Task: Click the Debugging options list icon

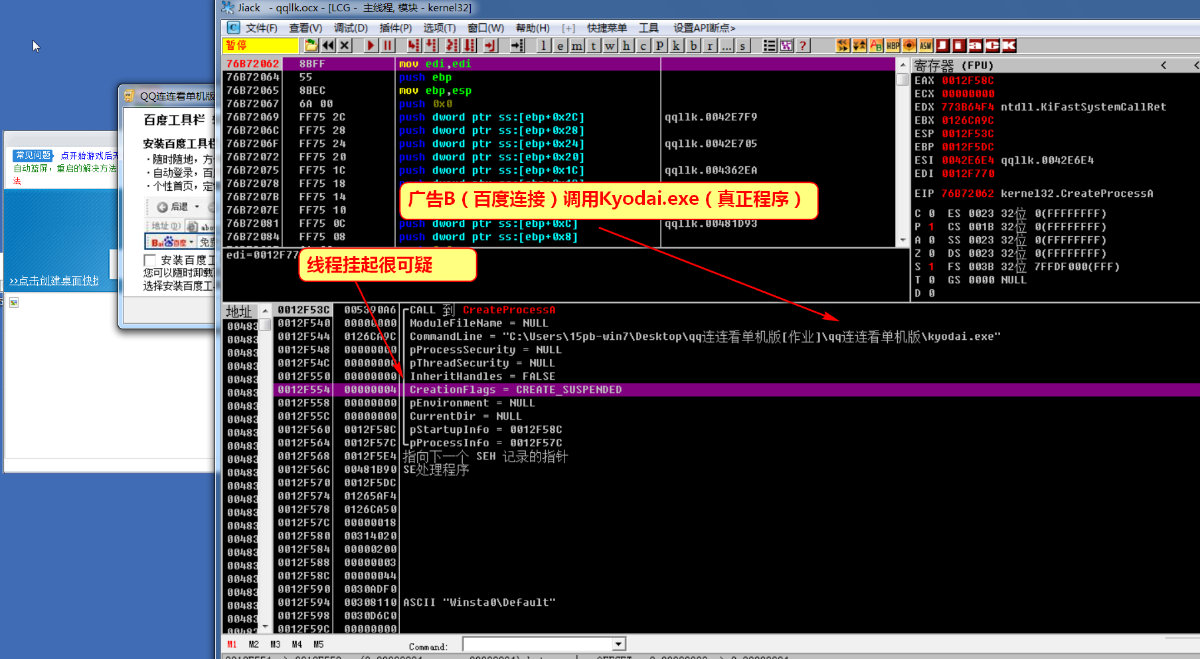Action: coord(769,45)
